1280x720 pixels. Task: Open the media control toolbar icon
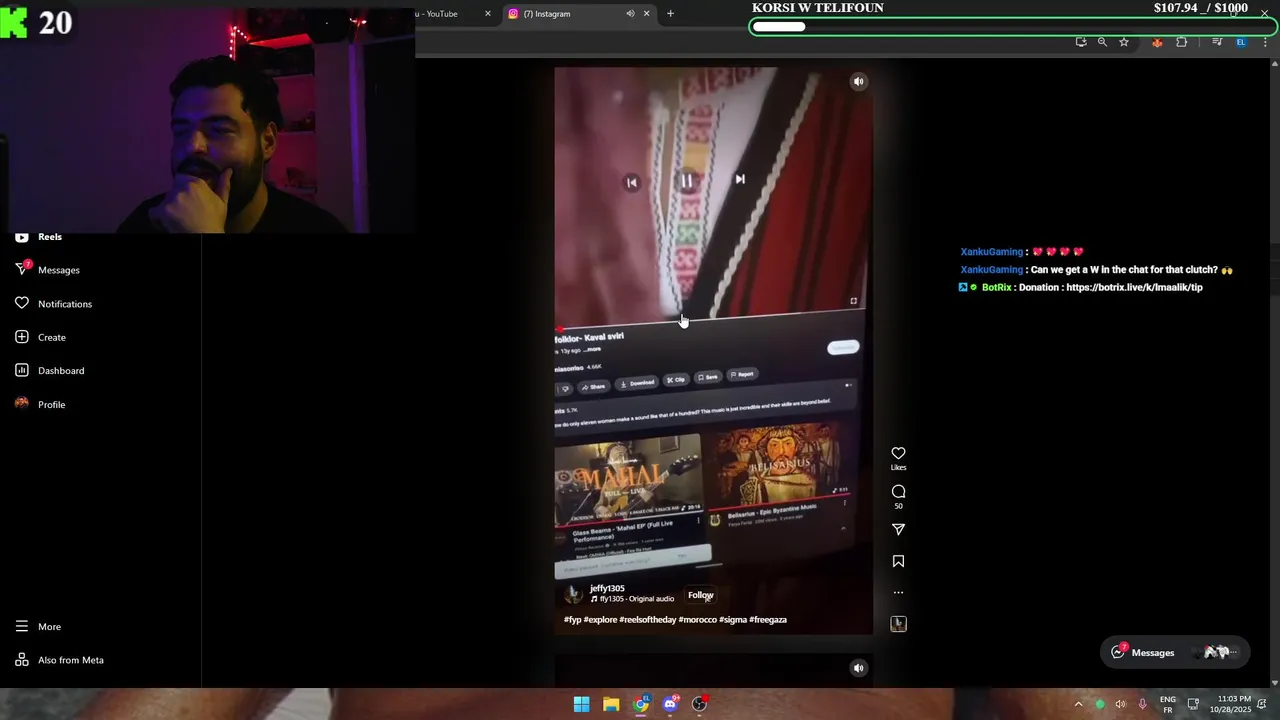pyautogui.click(x=1217, y=42)
